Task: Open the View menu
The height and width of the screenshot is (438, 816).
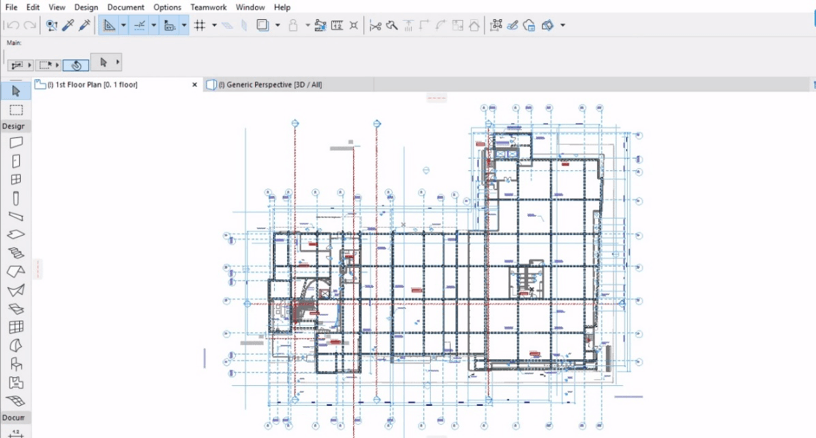Action: coord(57,7)
